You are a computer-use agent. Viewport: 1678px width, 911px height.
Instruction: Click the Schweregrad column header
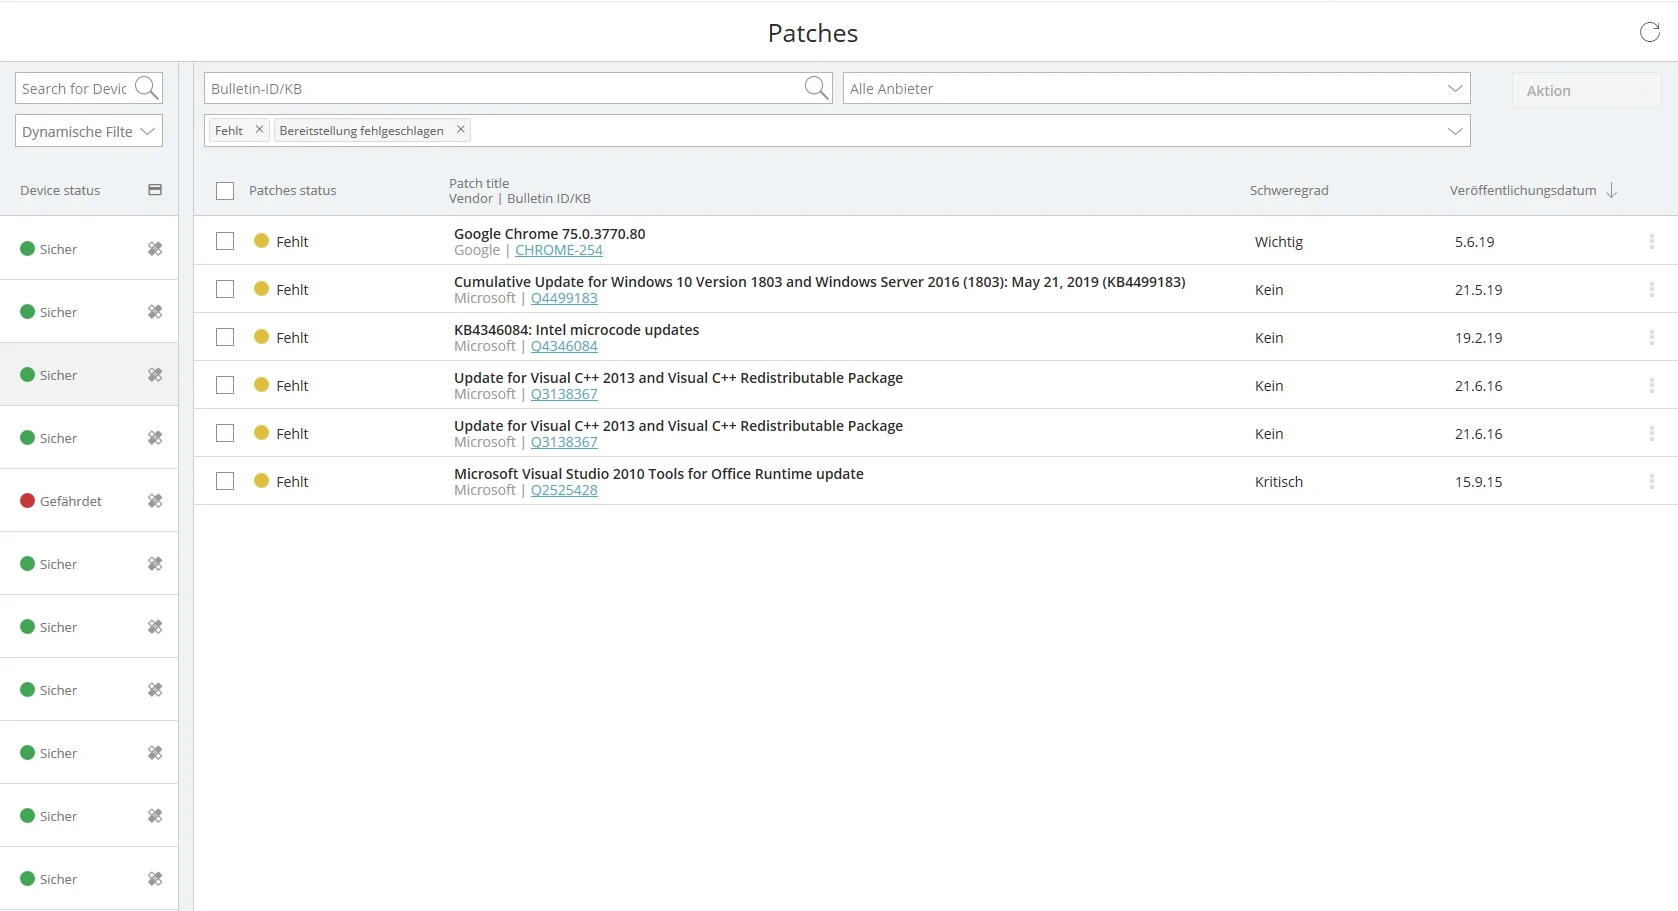pos(1288,191)
